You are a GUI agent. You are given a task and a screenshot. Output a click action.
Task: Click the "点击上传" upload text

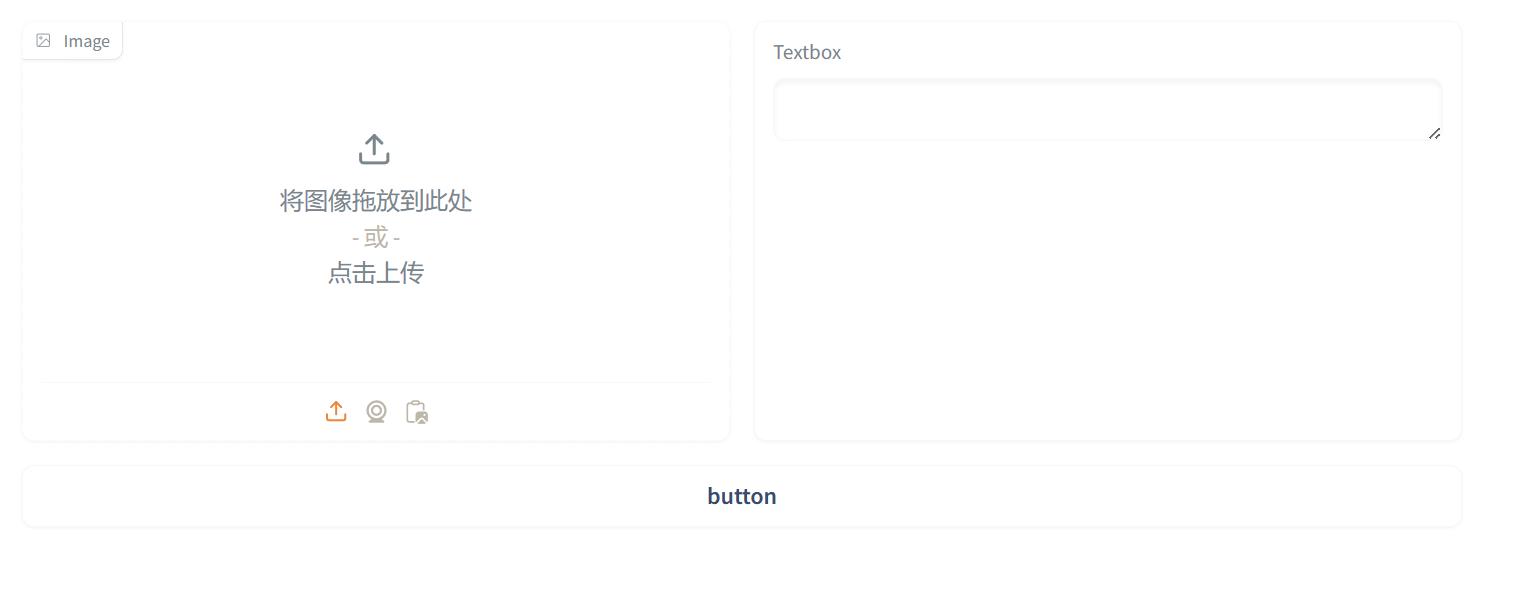tap(376, 273)
